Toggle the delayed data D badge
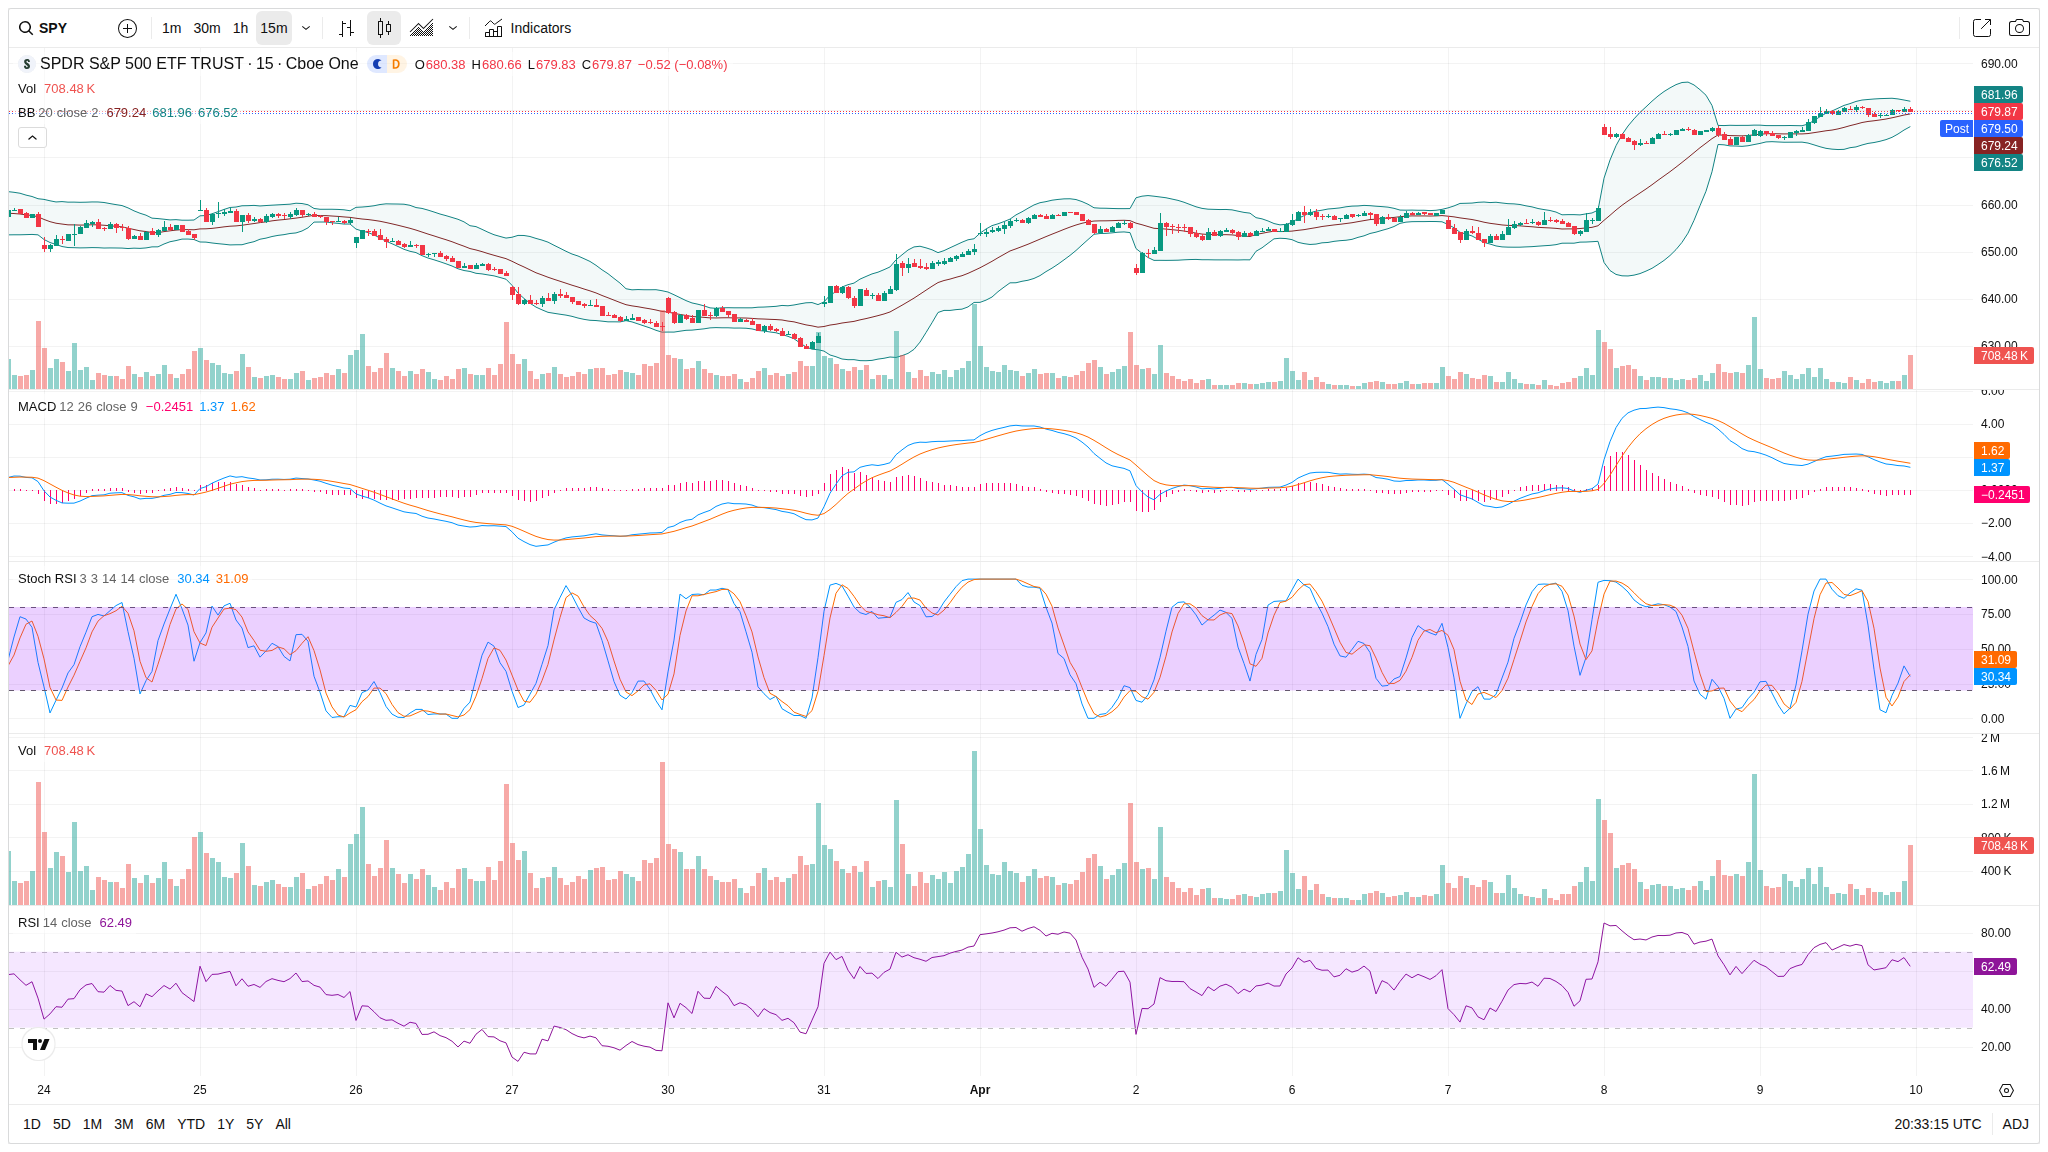The width and height of the screenshot is (2048, 1152). 396,64
